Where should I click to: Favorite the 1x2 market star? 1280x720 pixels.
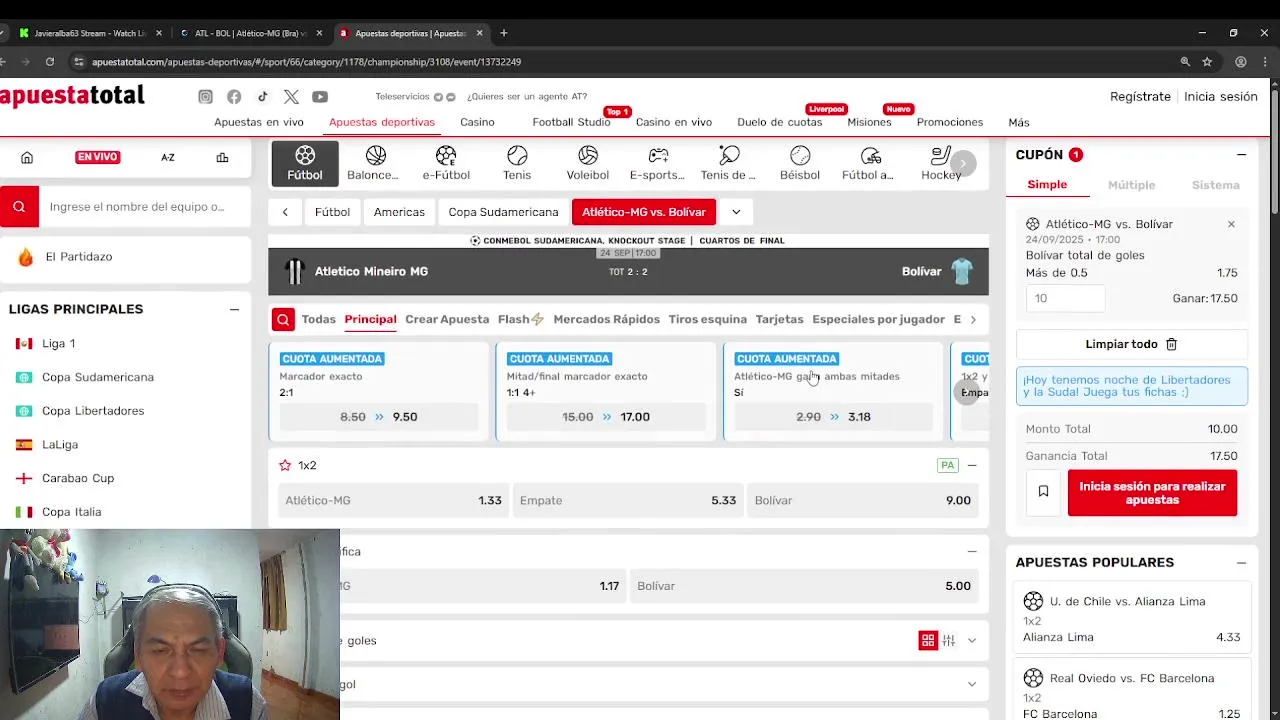[x=285, y=465]
